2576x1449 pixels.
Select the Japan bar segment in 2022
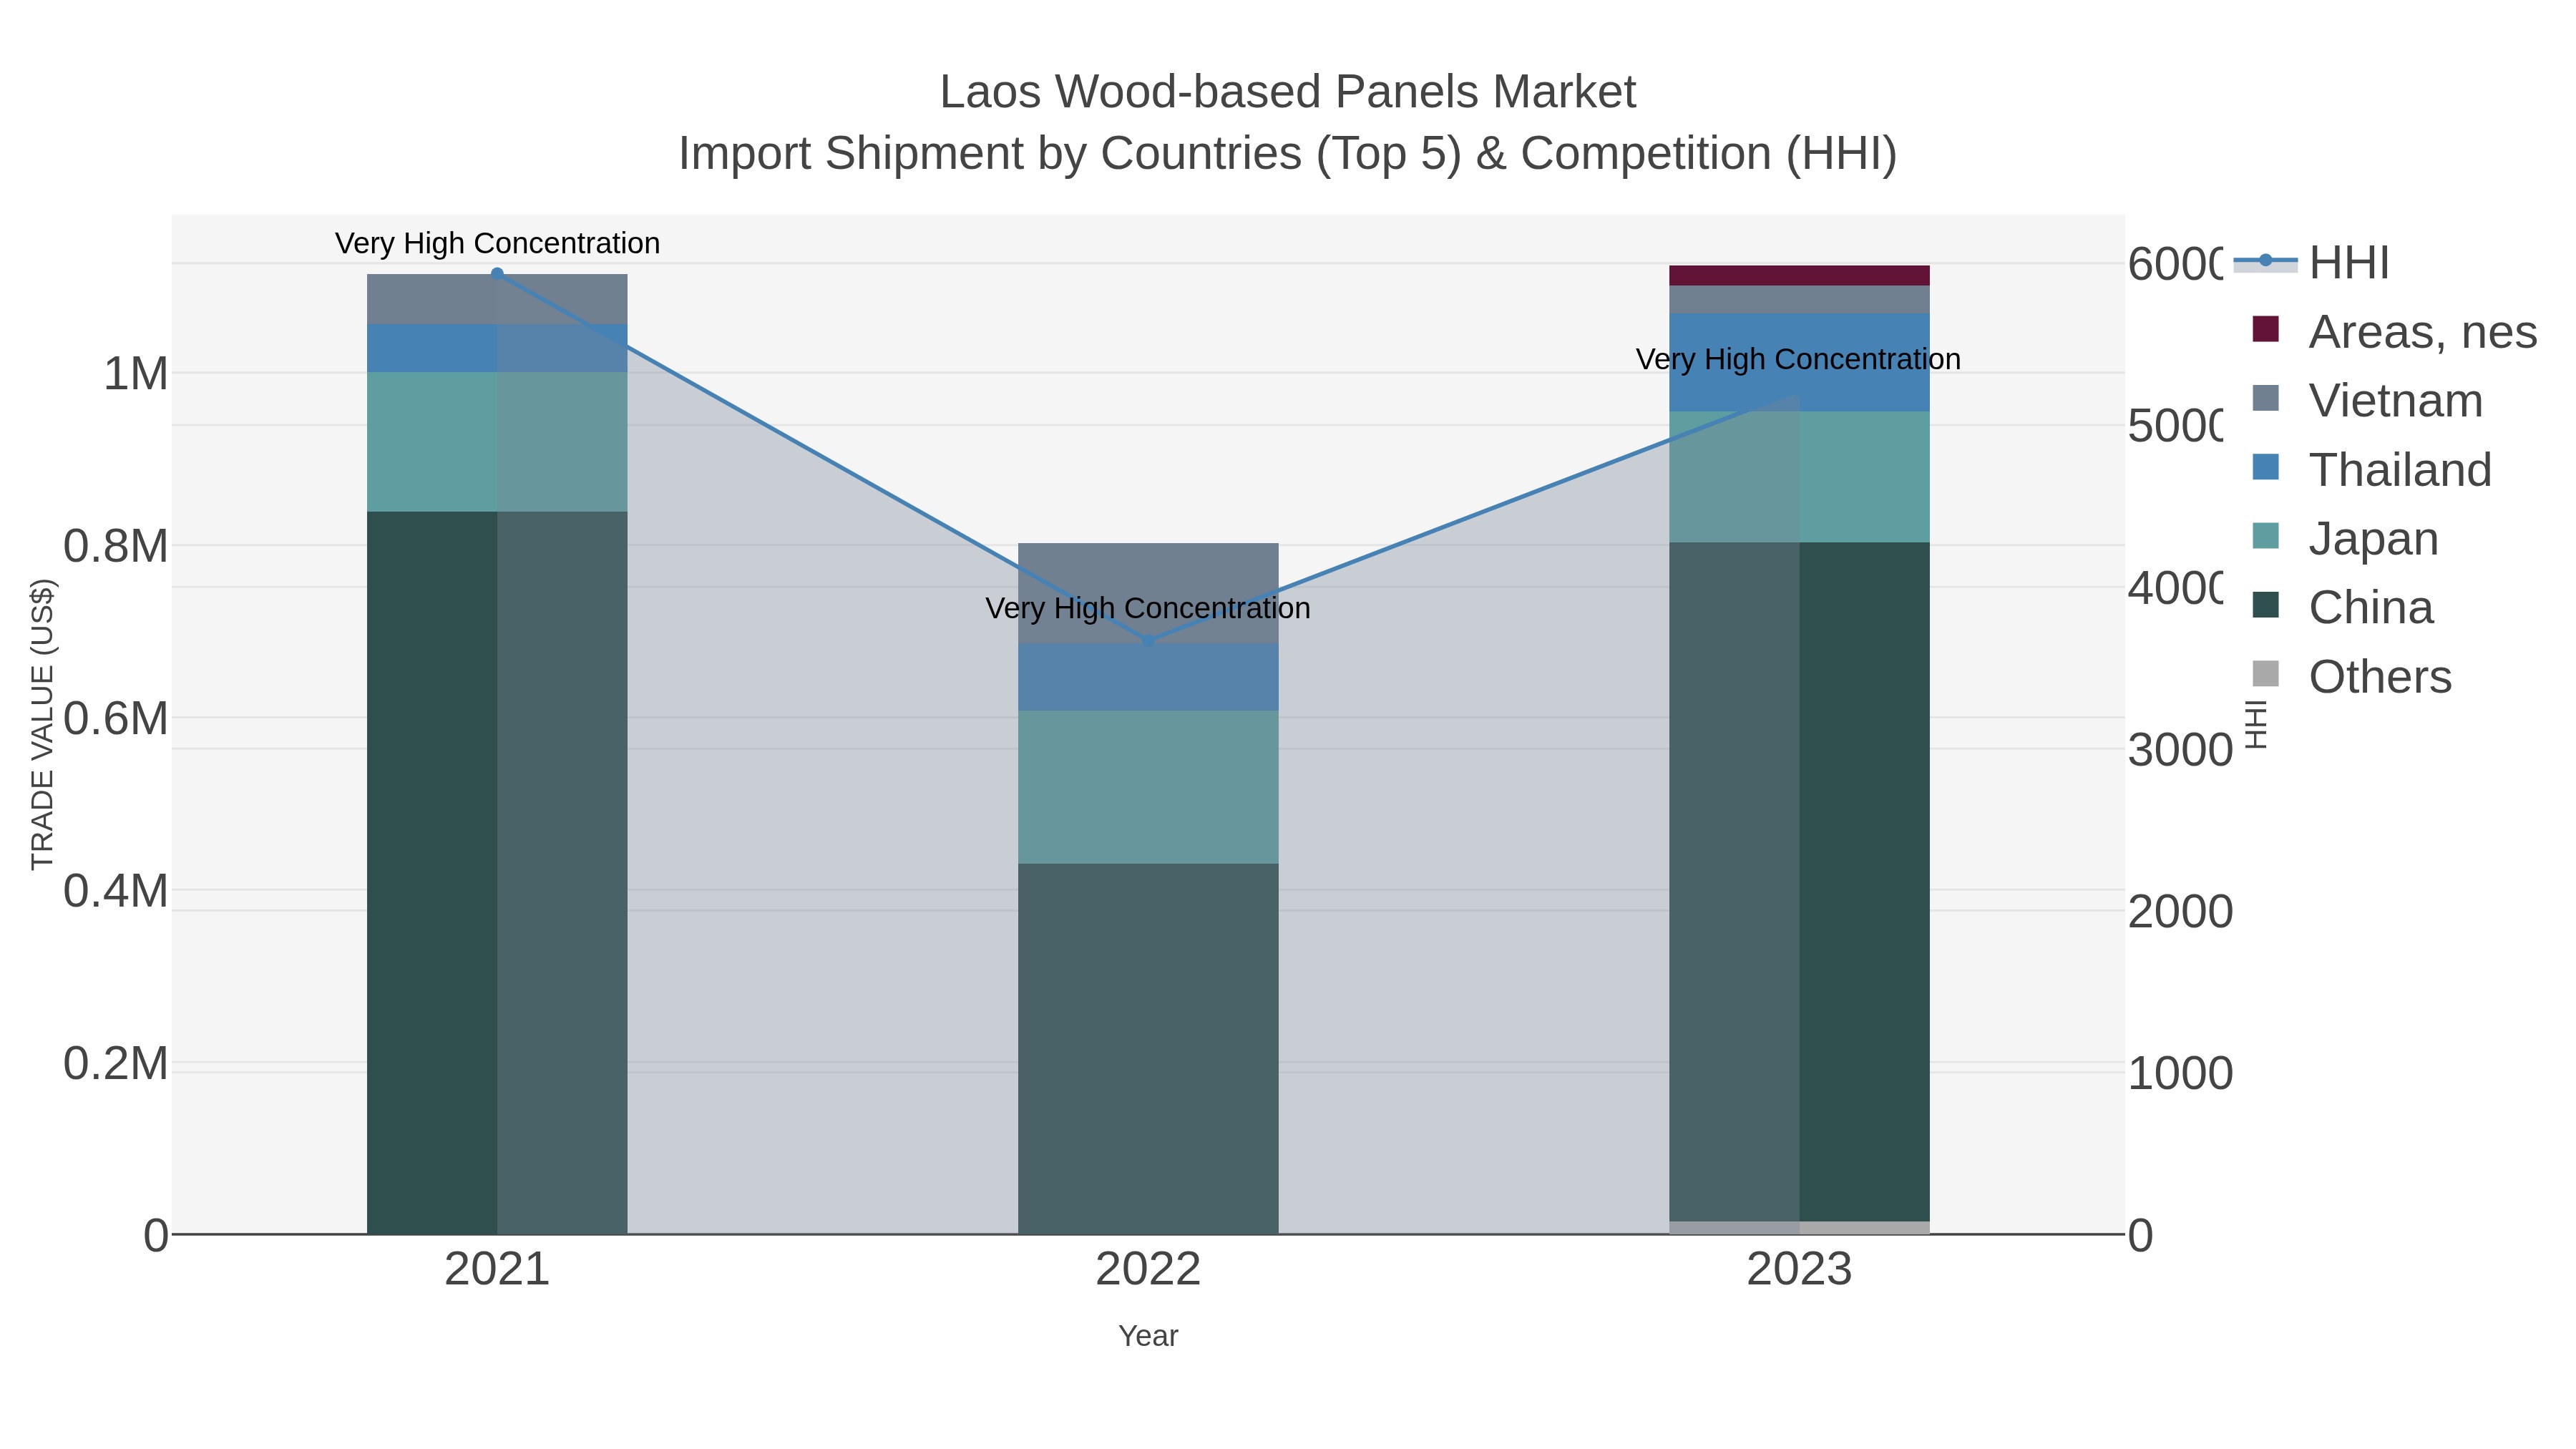coord(1148,787)
